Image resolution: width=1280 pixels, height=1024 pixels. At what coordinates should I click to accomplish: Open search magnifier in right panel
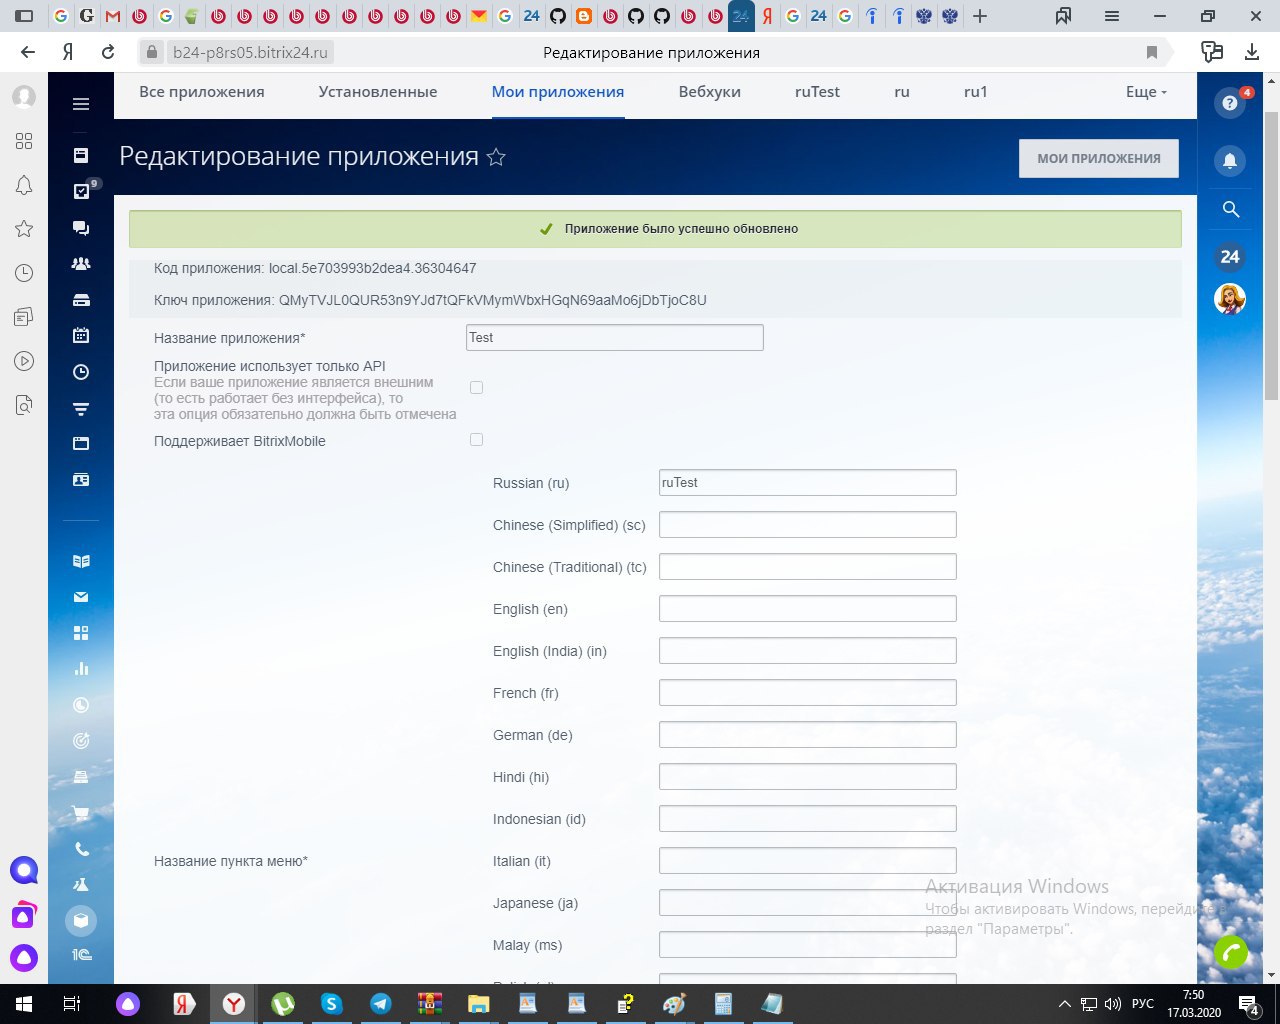[x=1231, y=209]
